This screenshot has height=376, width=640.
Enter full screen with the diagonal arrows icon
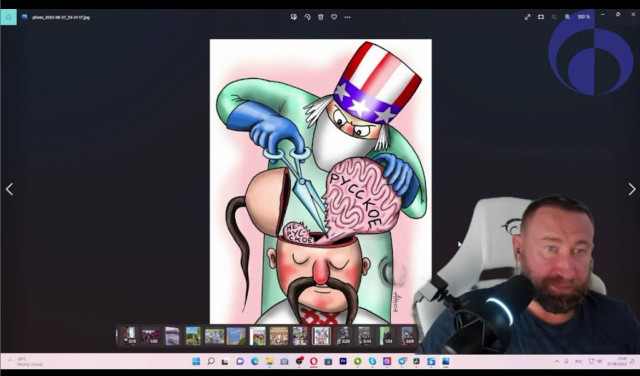tap(527, 17)
